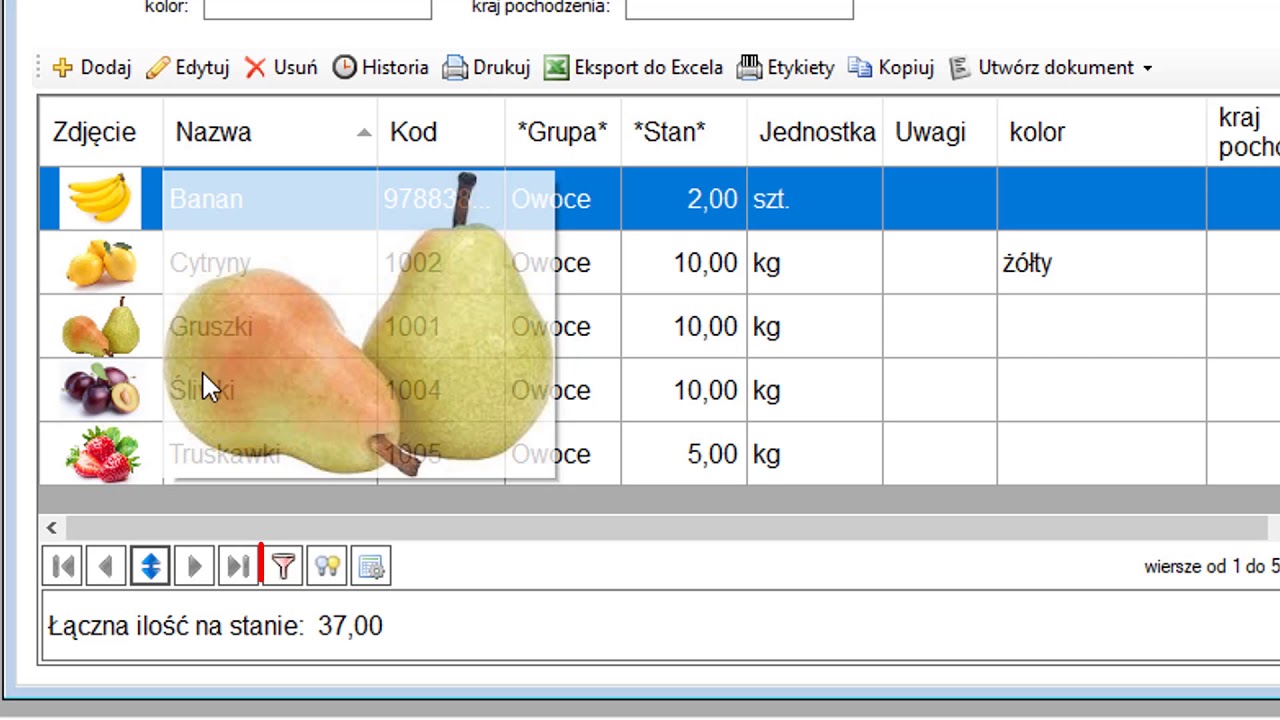1280x720 pixels.
Task: Click the Uwagi column header
Action: tap(940, 132)
